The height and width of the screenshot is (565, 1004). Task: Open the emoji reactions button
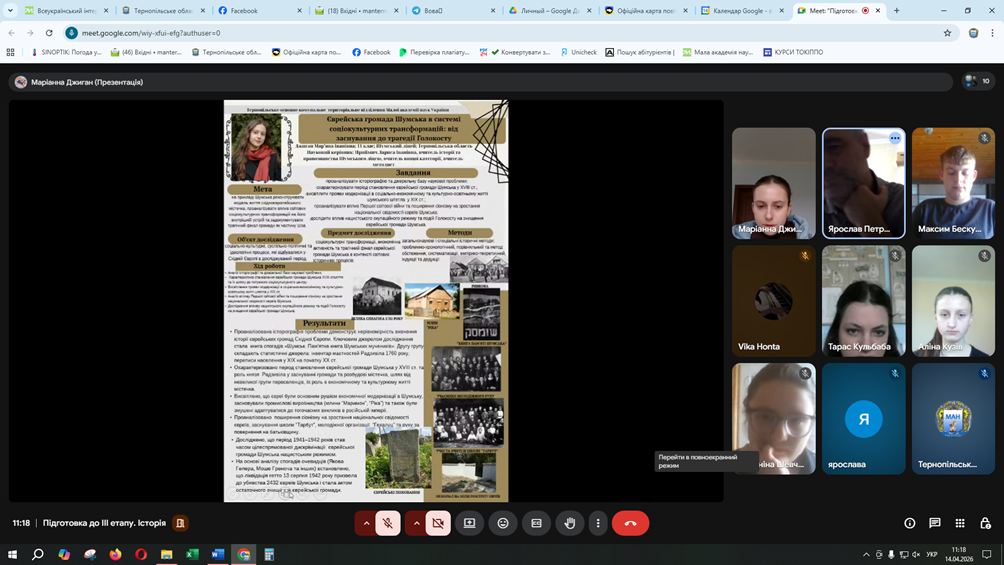(503, 523)
